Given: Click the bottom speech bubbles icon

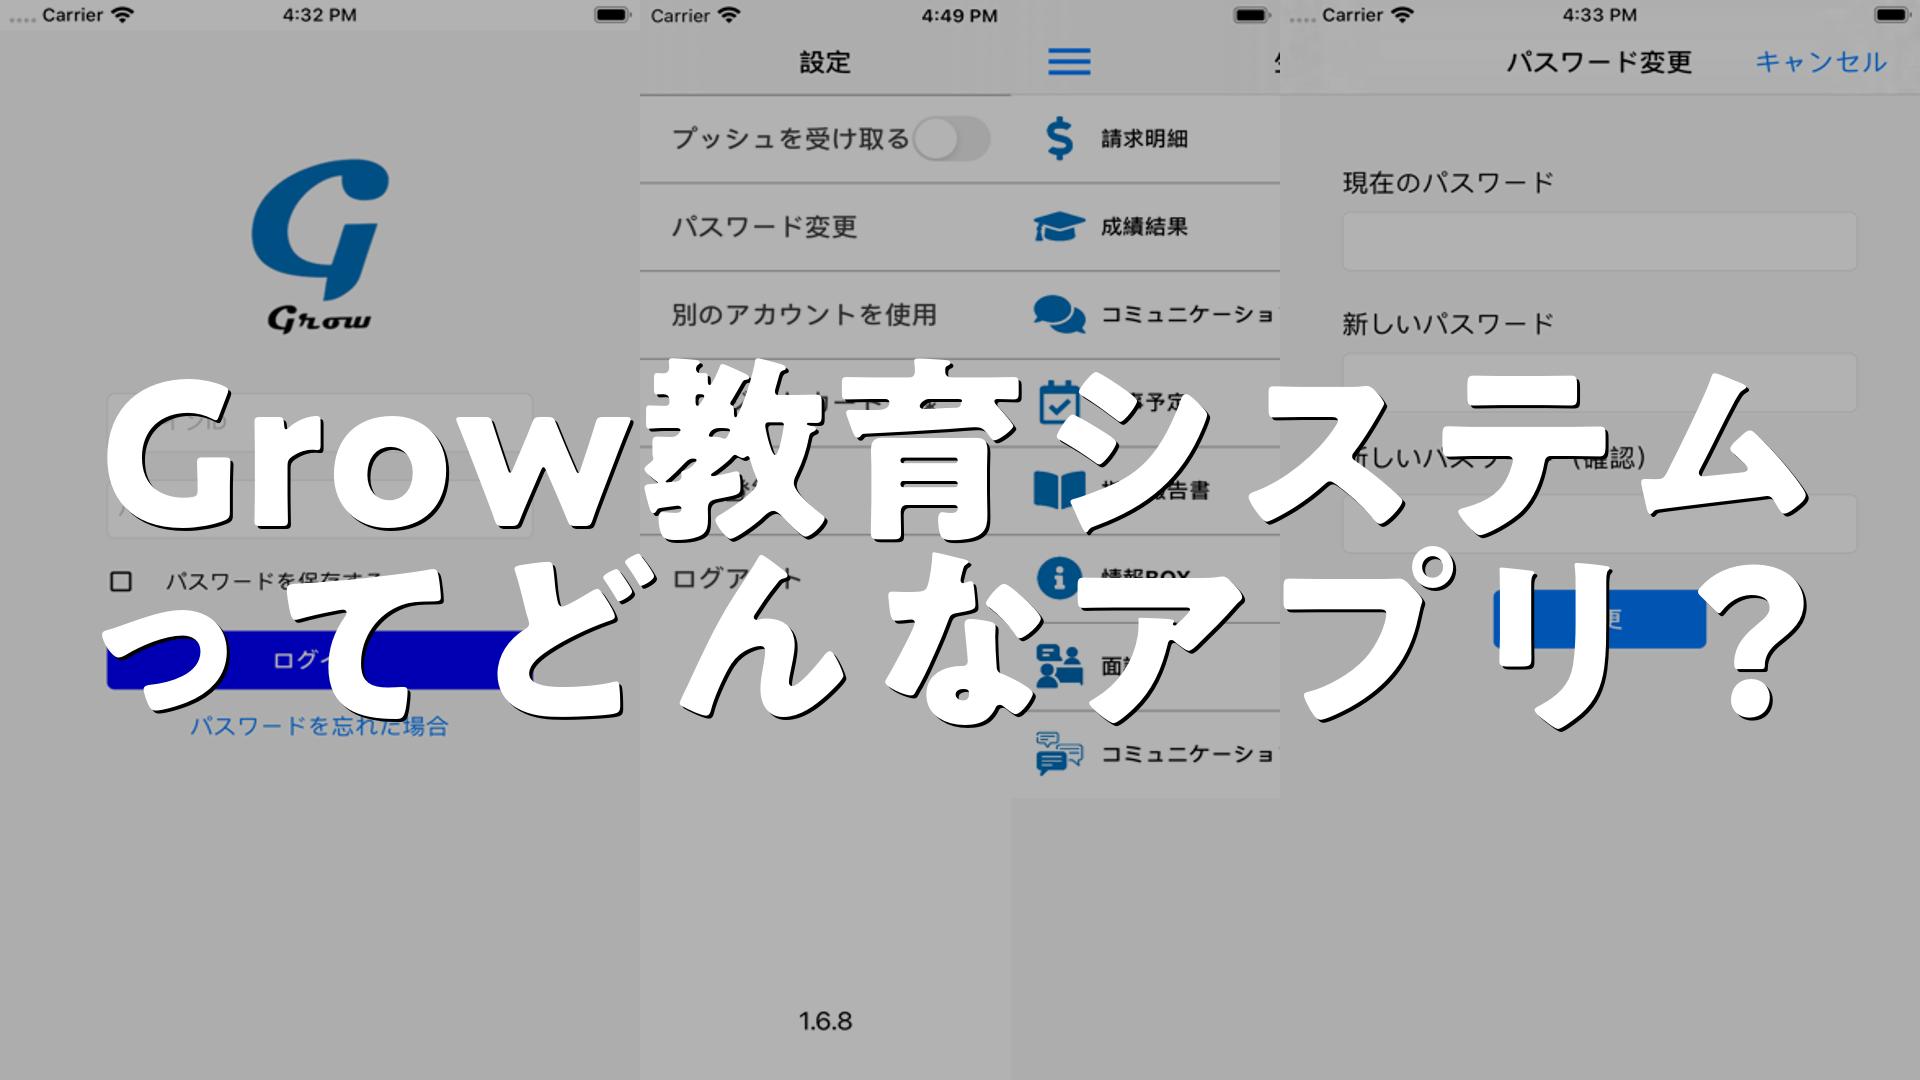Looking at the screenshot, I should point(1058,753).
